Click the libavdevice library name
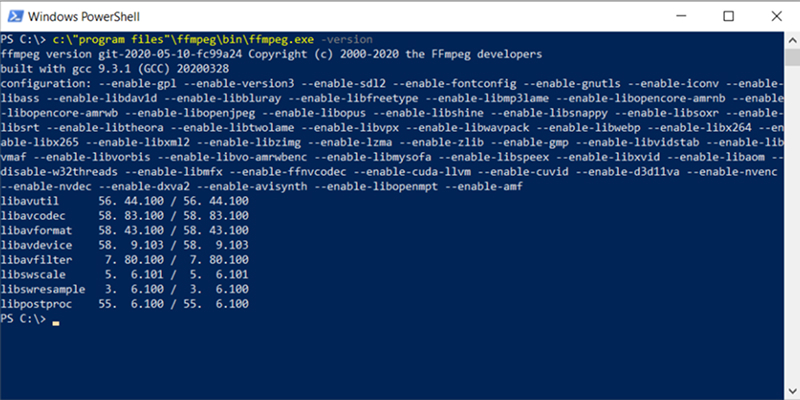 37,245
